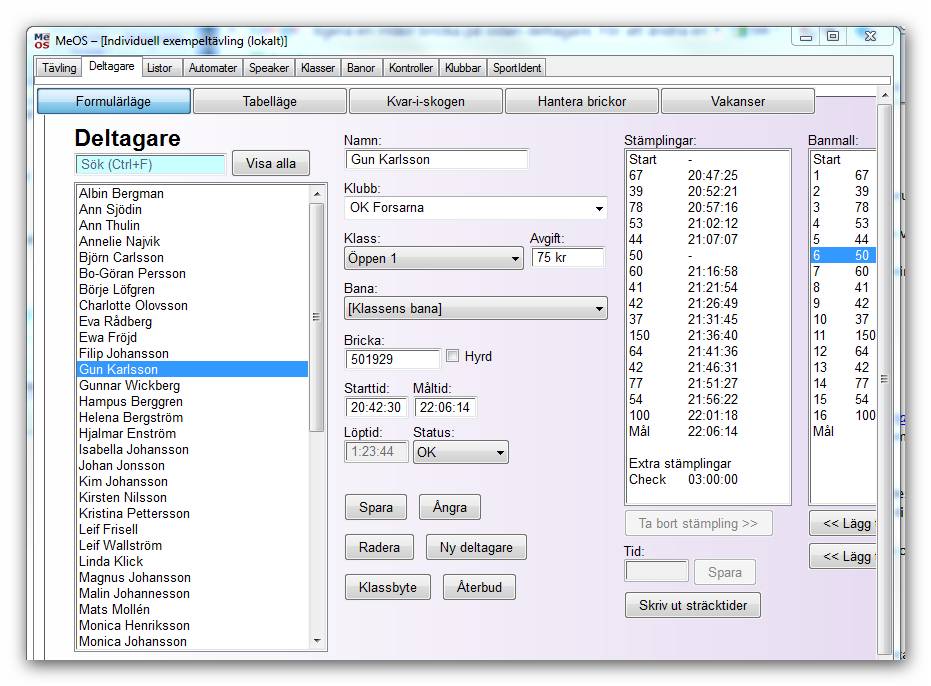Switch to the Tävling tab
The width and height of the screenshot is (931, 686).
(x=59, y=68)
